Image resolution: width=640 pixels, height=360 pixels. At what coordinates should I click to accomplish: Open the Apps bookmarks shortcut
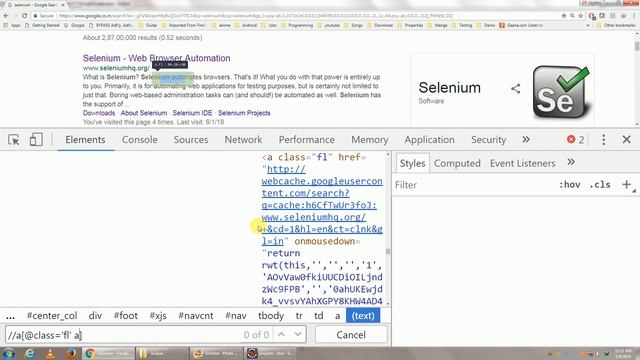[x=12, y=25]
